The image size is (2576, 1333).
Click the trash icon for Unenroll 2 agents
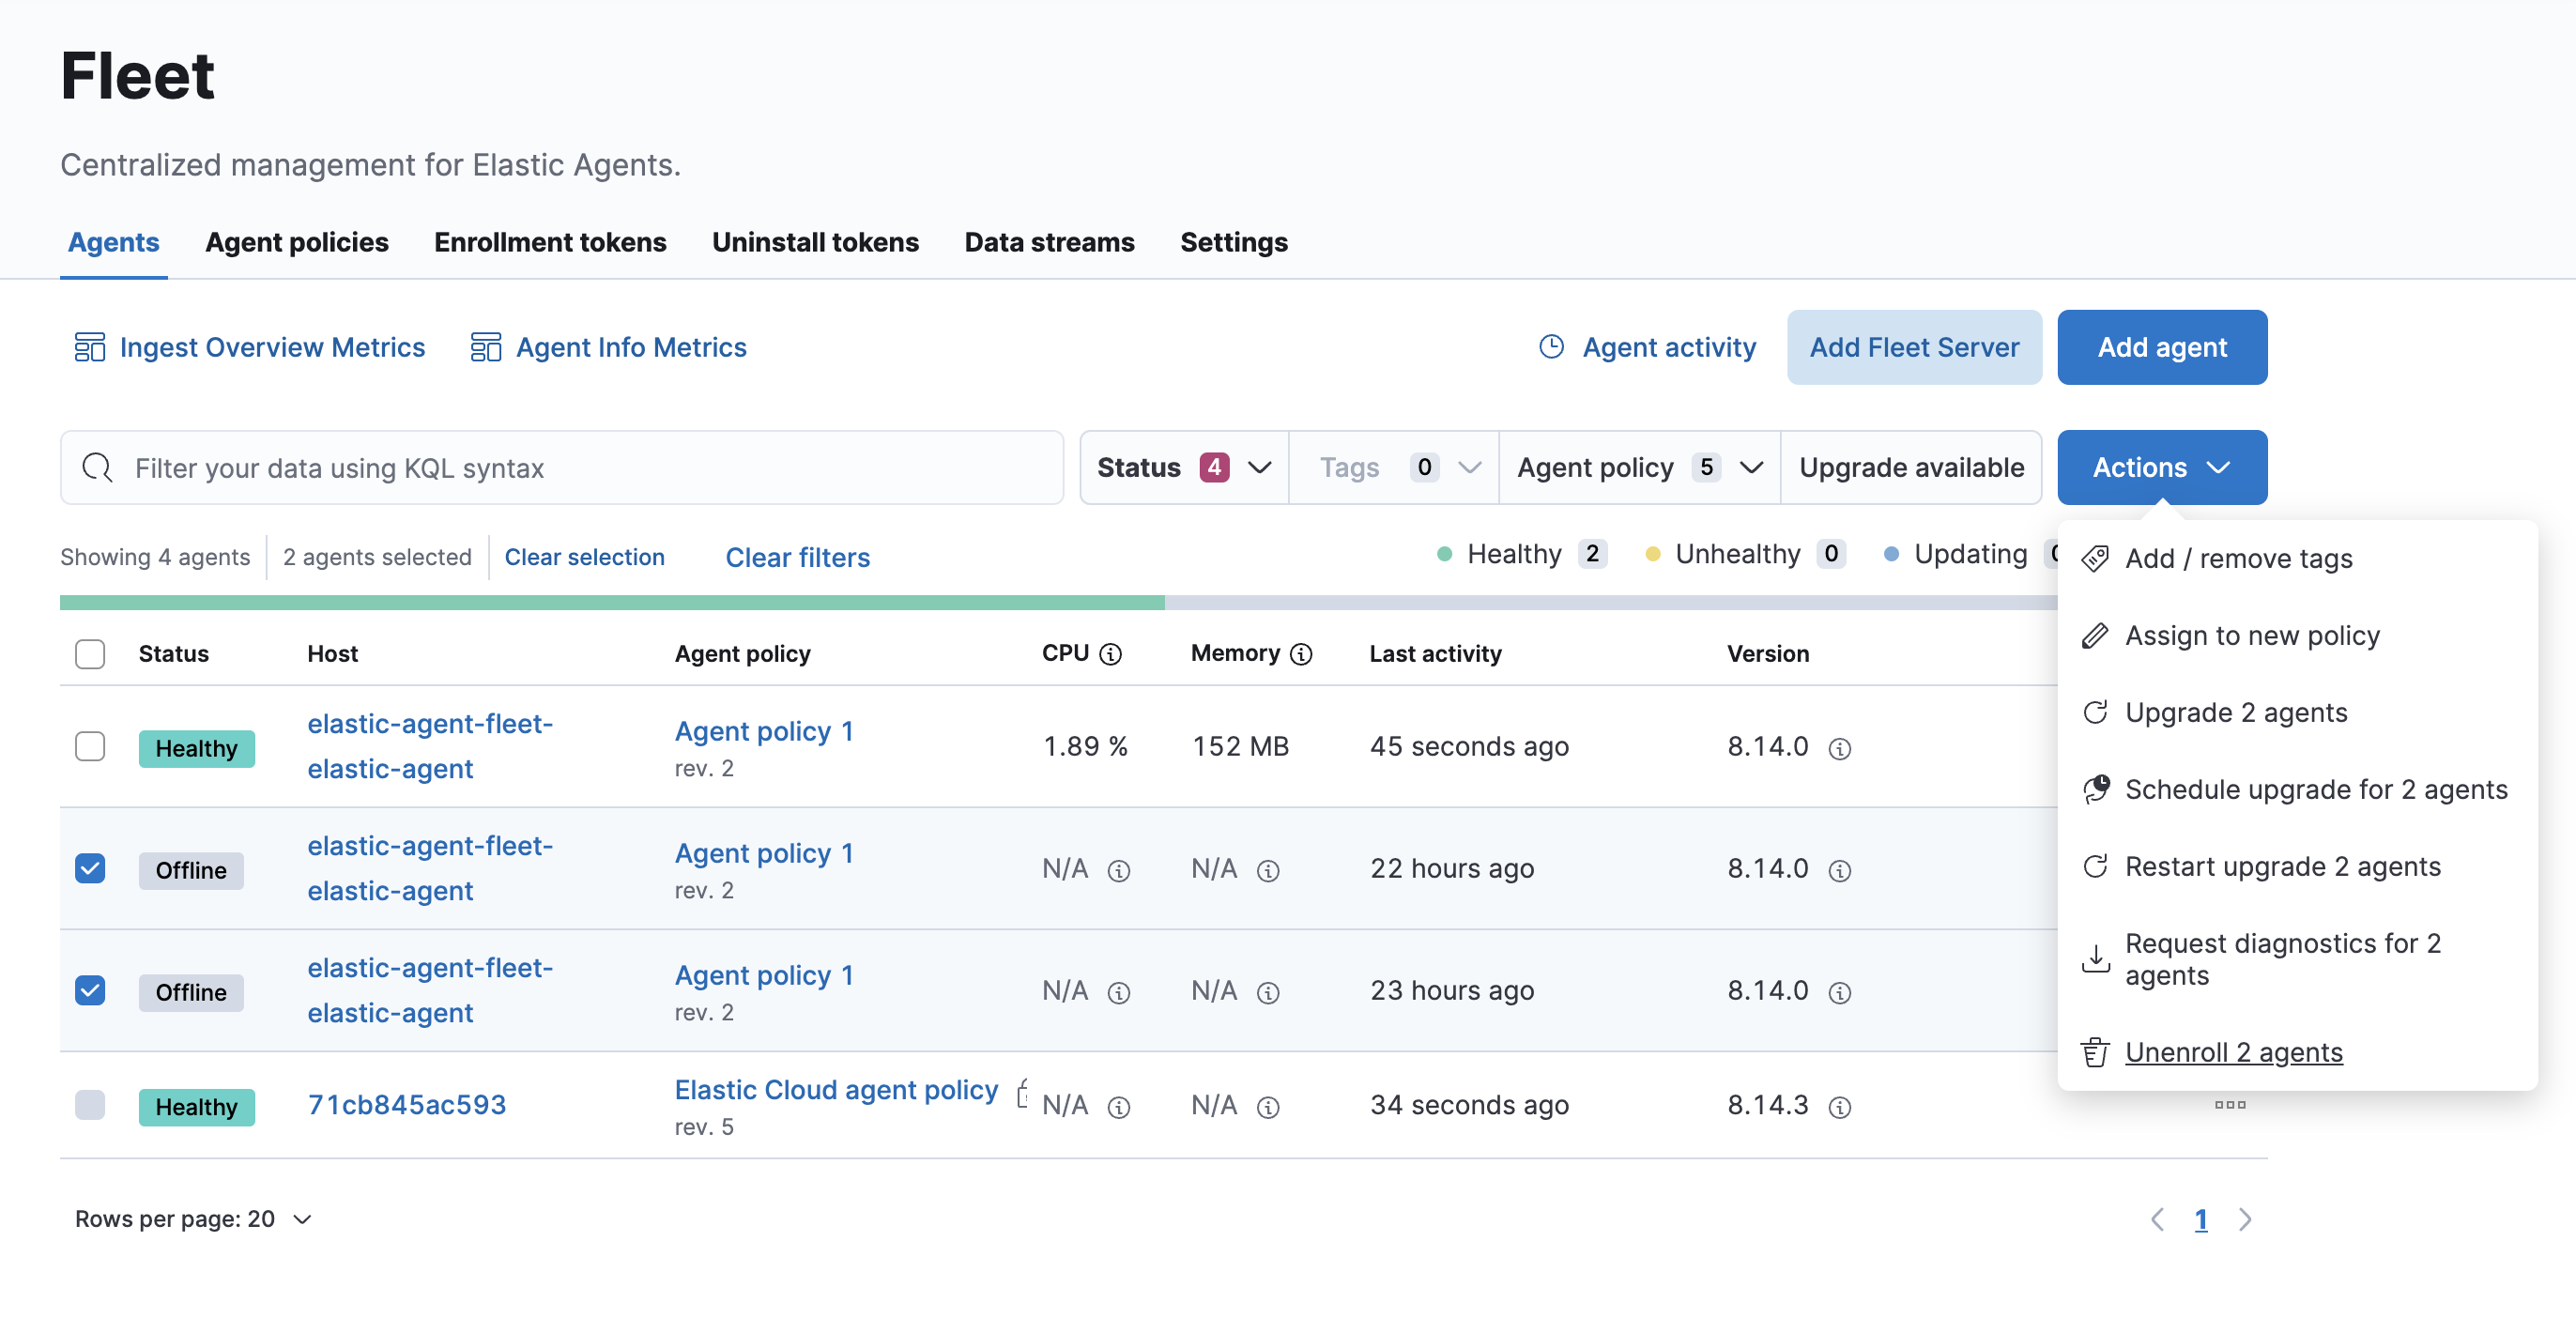(x=2094, y=1052)
